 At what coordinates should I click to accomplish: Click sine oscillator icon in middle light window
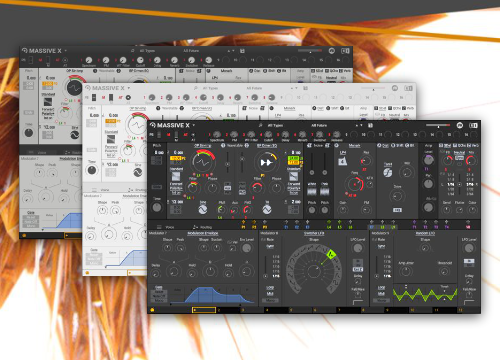coord(138,172)
